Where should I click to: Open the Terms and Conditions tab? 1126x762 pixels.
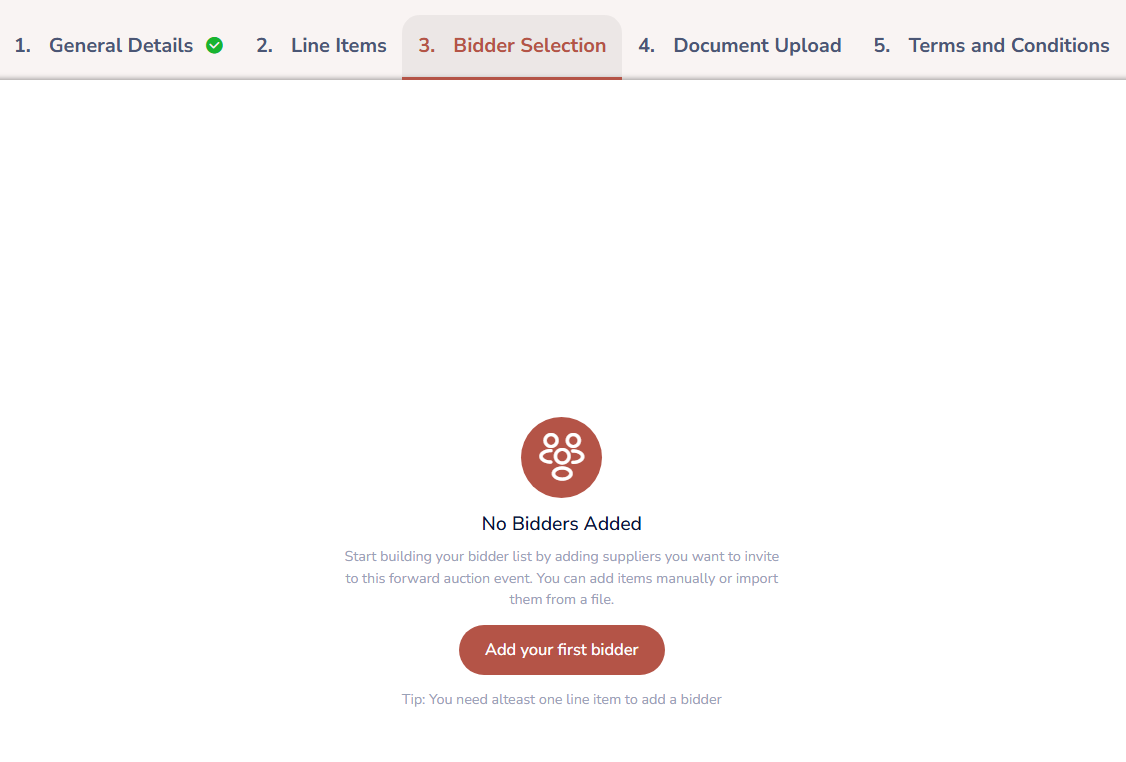pyautogui.click(x=991, y=45)
